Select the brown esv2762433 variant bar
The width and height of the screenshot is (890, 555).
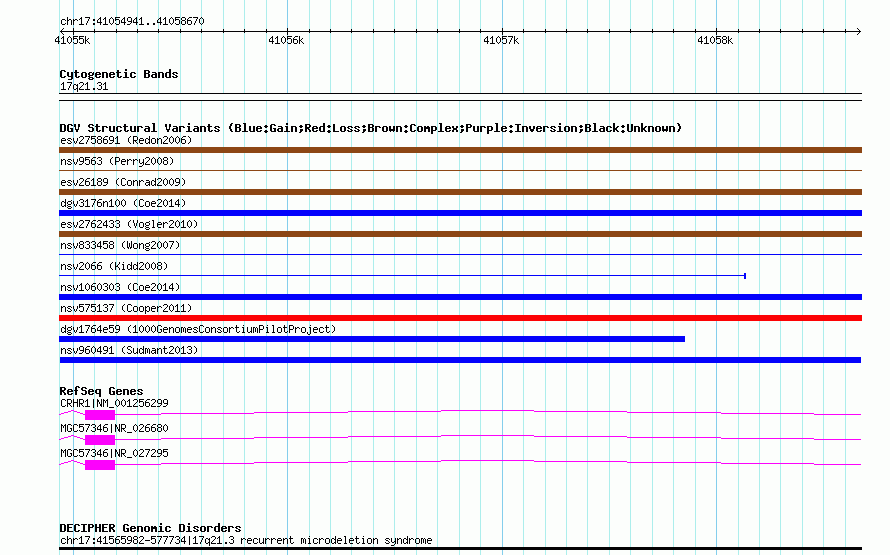click(x=460, y=234)
